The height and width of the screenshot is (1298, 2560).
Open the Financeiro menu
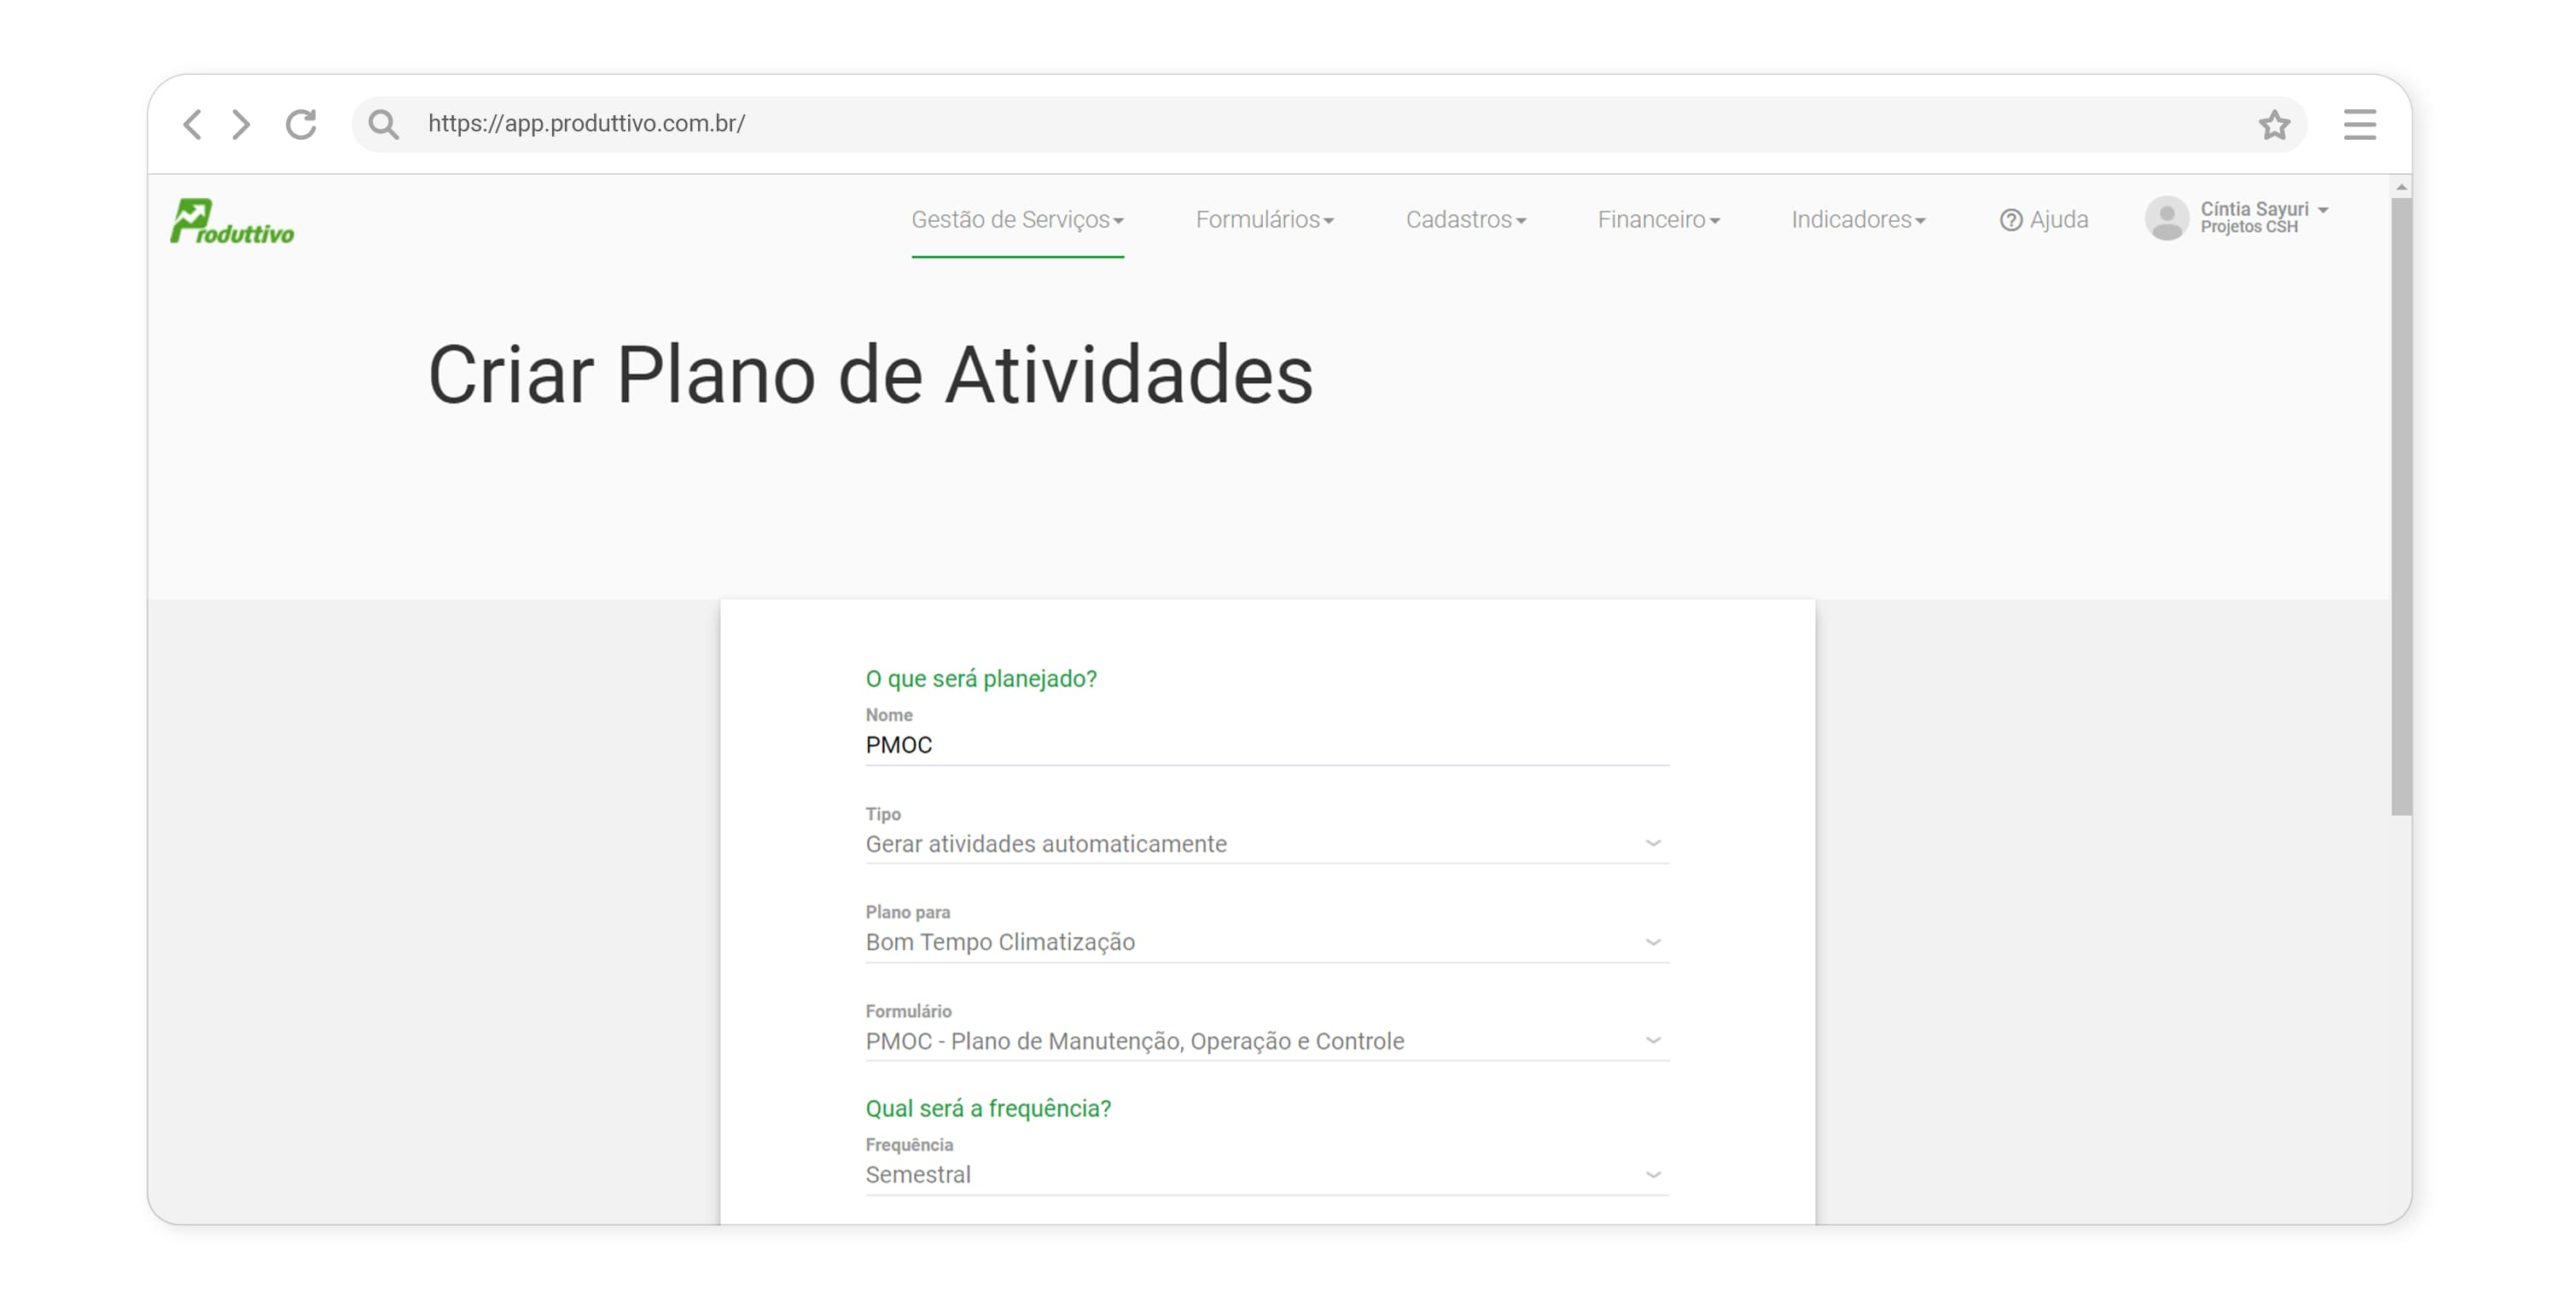(x=1658, y=220)
